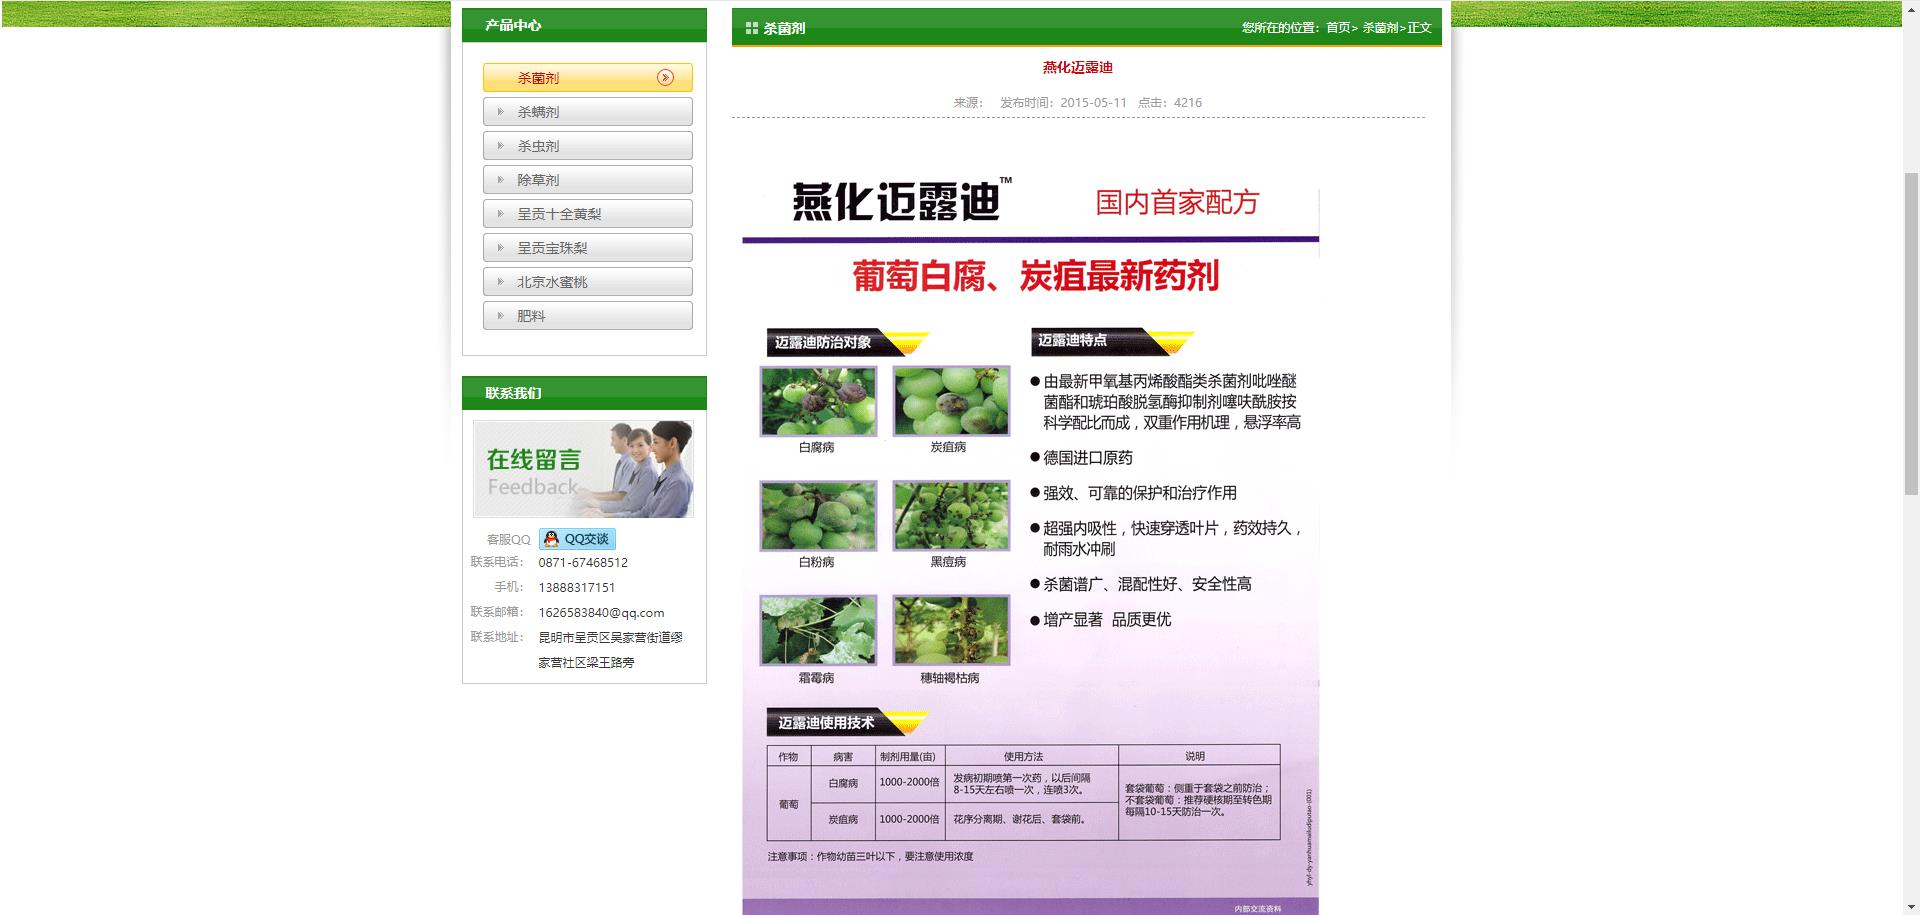Click the QQ交谈 chat icon button
1920x915 pixels.
tap(577, 539)
